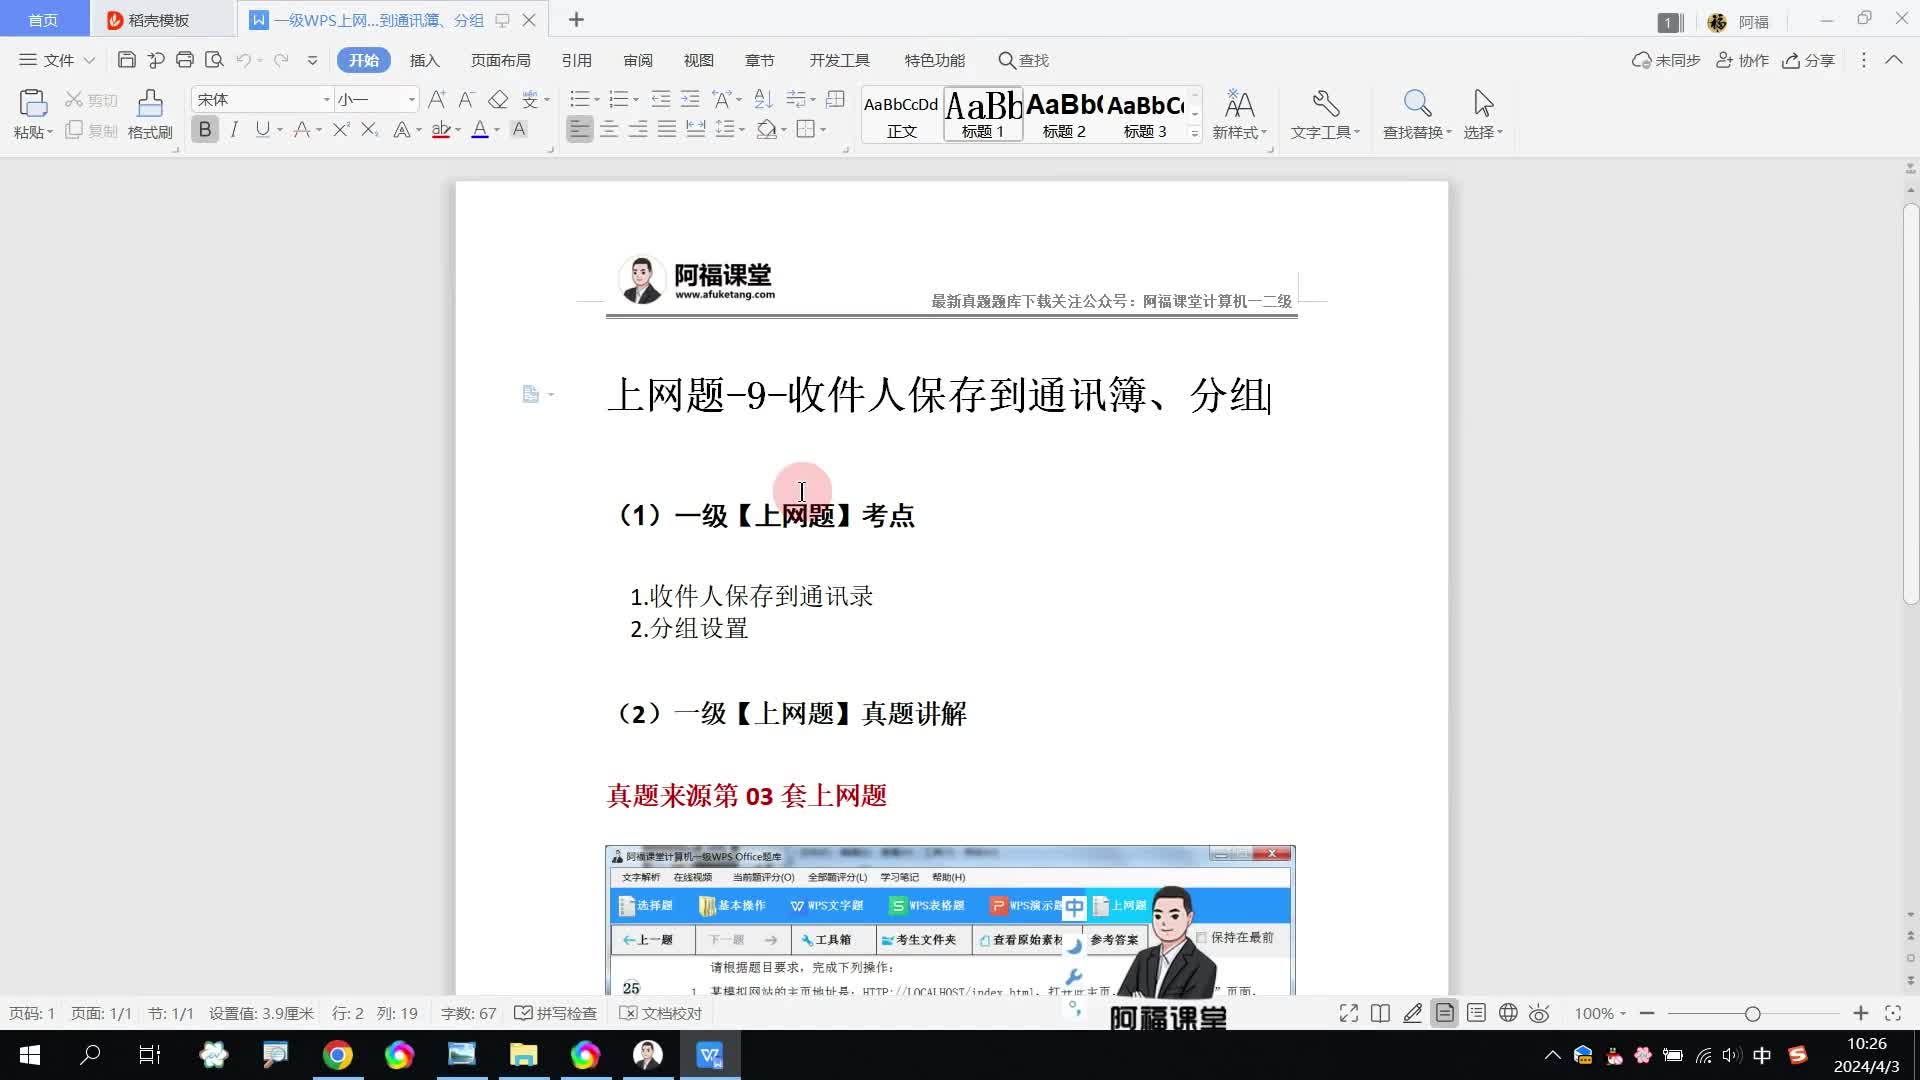
Task: Click the center alignment icon
Action: [x=609, y=129]
